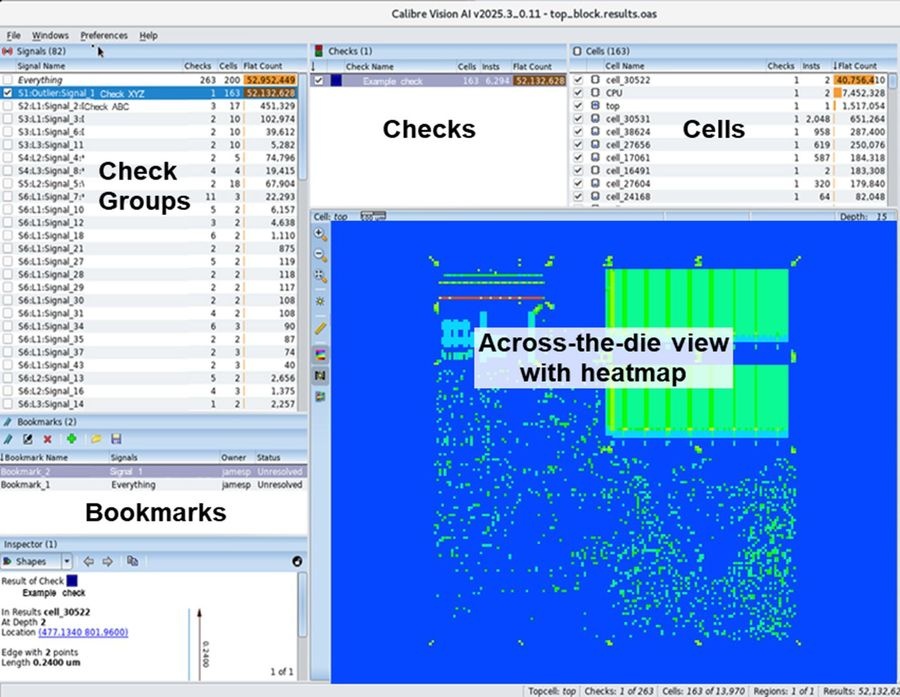
Task: Open the Preferences menu
Action: tap(103, 35)
